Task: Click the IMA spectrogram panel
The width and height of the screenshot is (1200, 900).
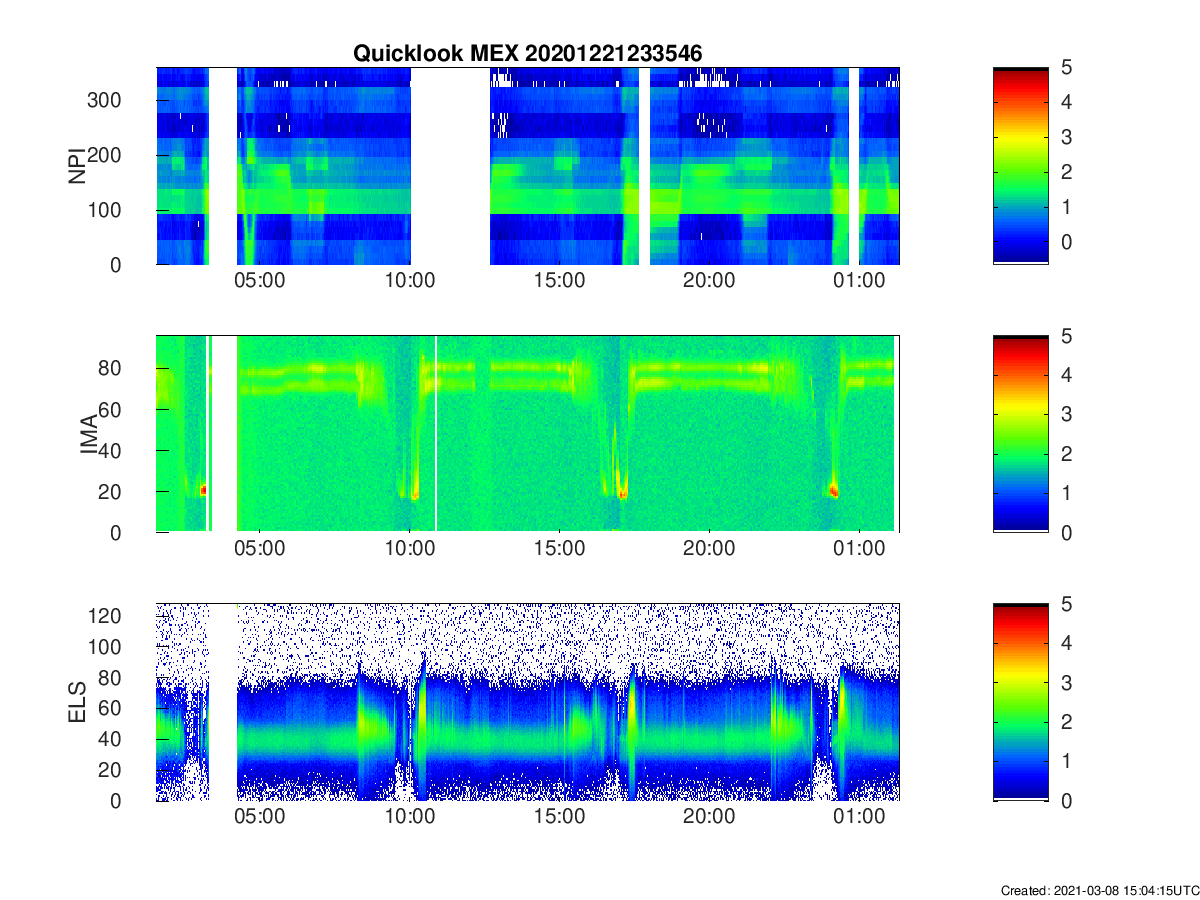Action: 528,434
